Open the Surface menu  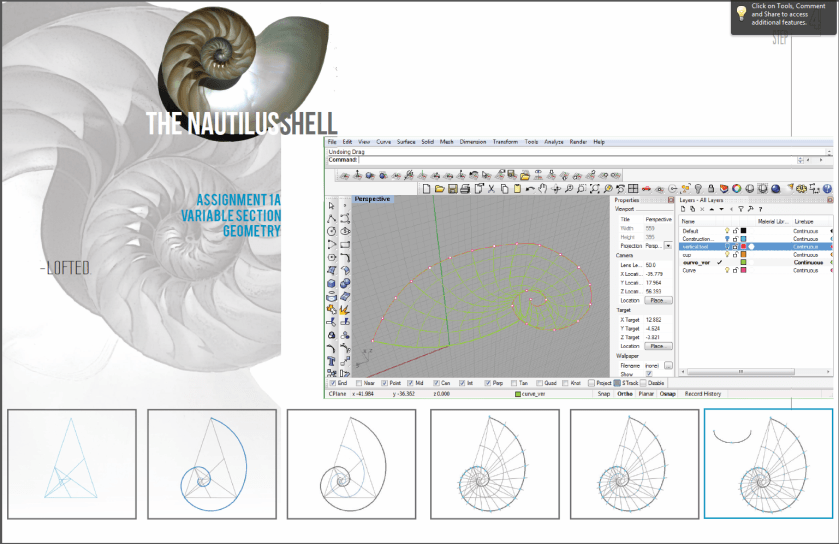(405, 142)
